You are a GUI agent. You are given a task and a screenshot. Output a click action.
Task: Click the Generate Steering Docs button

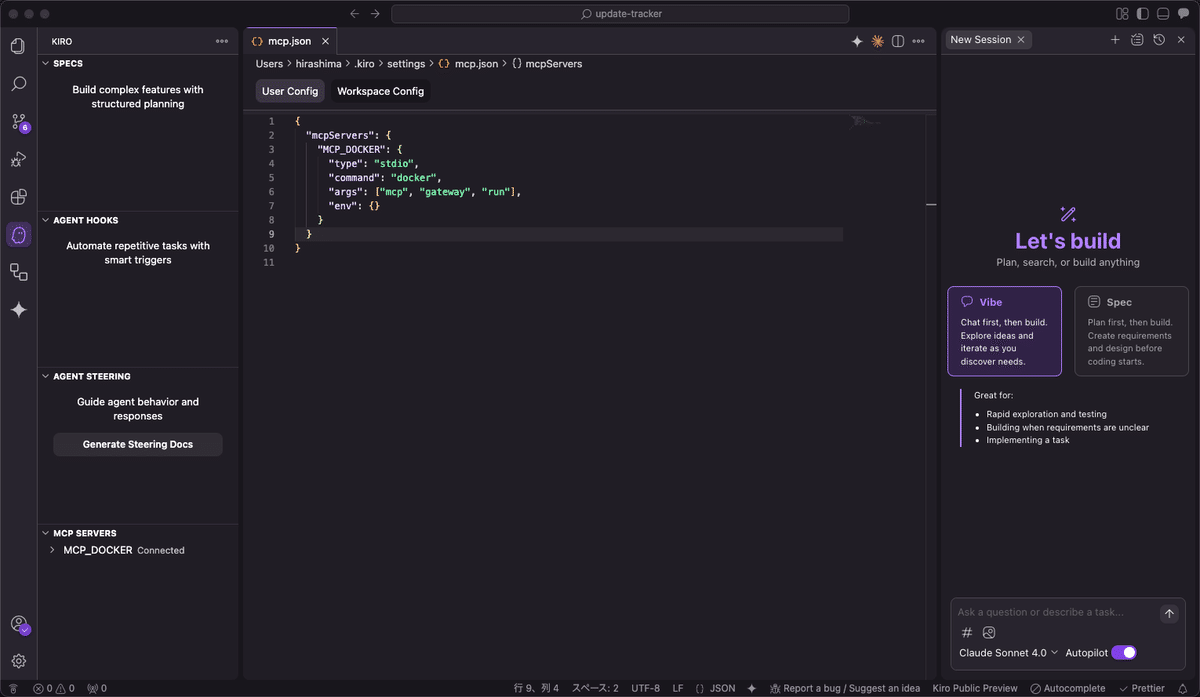(137, 444)
